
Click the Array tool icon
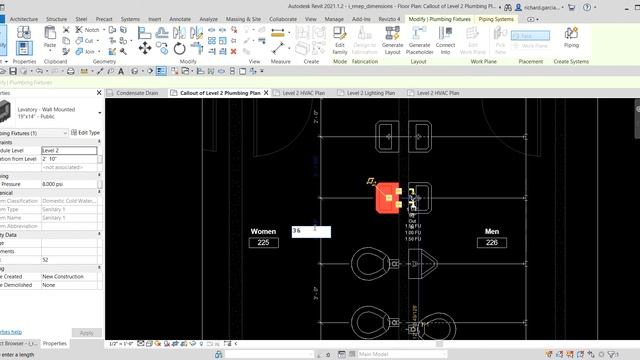pos(212,41)
